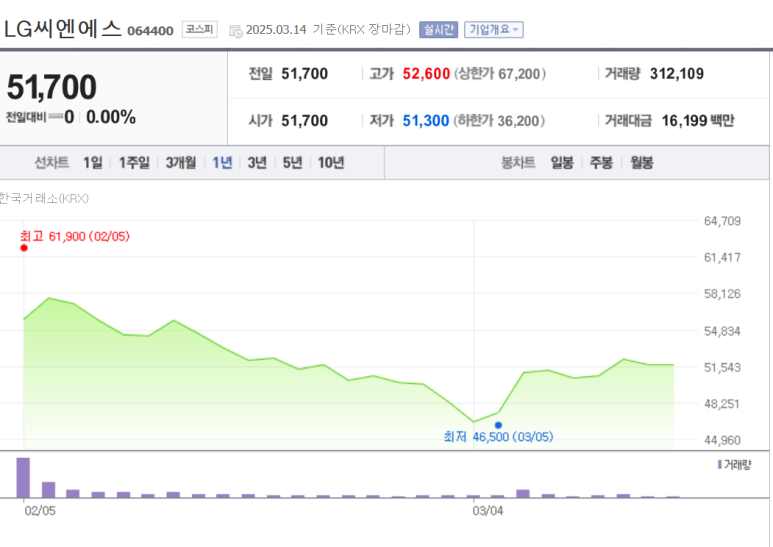This screenshot has height=547, width=773.
Task: Select the 3년 line chart tab
Action: tap(257, 163)
